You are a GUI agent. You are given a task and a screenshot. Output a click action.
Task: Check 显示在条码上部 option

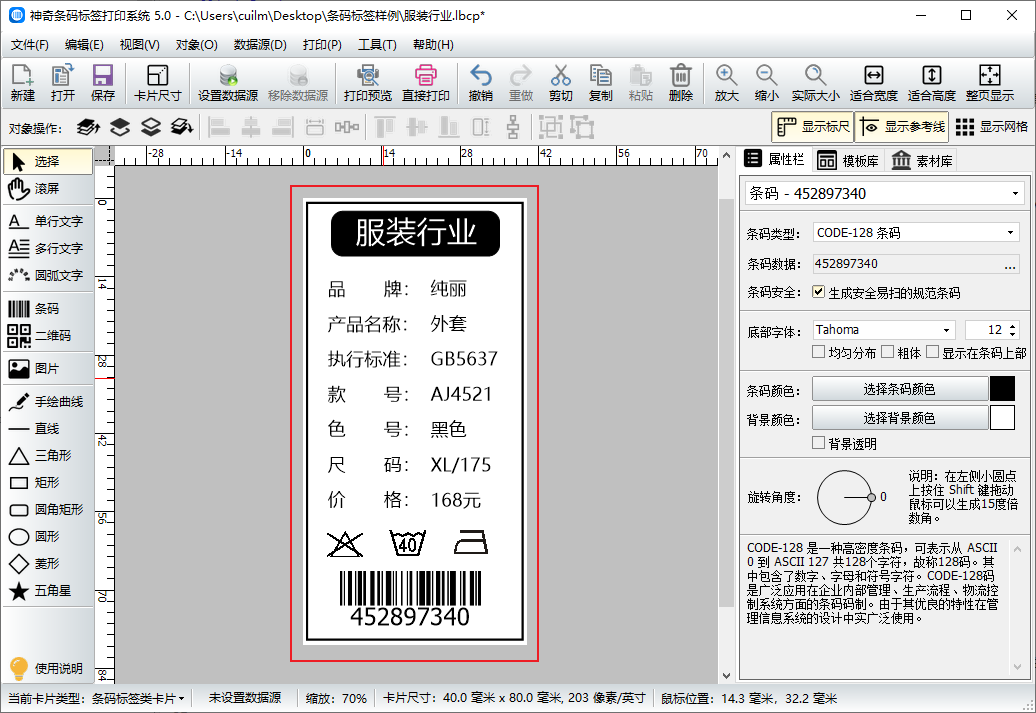(x=932, y=352)
